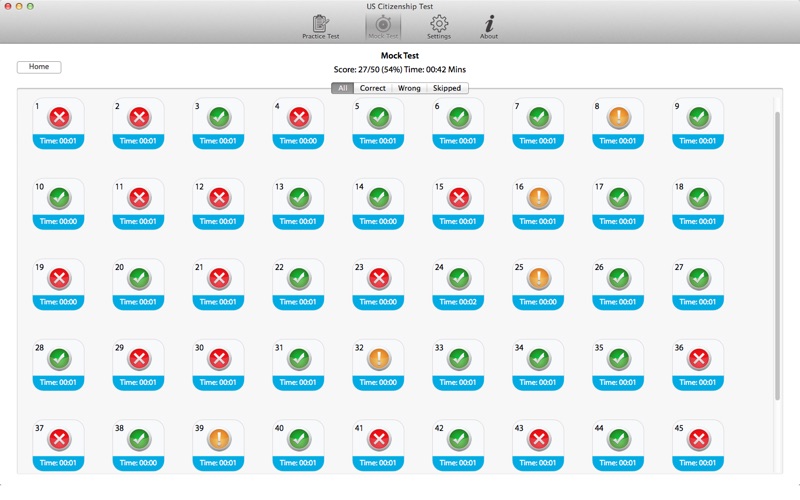800x500 pixels.
Task: Open question 32 skipped orange icon
Action: pos(379,359)
